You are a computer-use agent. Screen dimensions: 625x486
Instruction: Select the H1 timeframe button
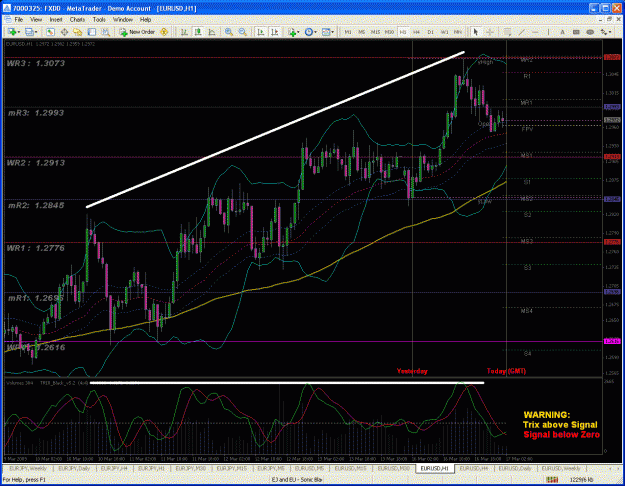403,32
